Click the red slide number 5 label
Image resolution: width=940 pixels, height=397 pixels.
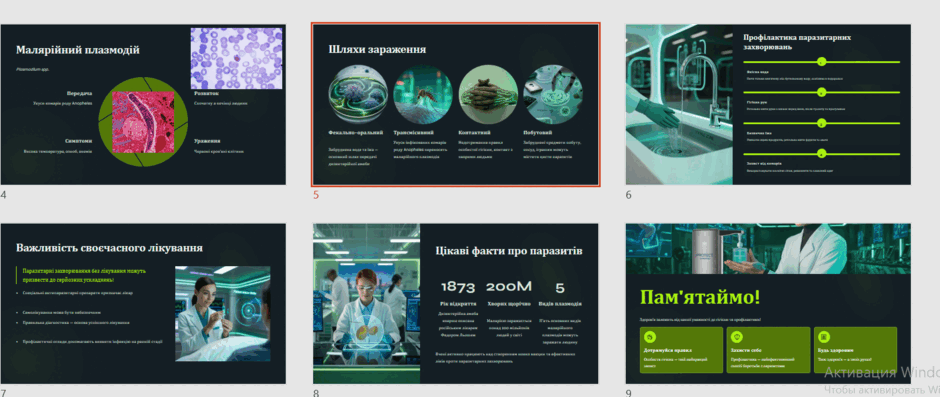(316, 194)
